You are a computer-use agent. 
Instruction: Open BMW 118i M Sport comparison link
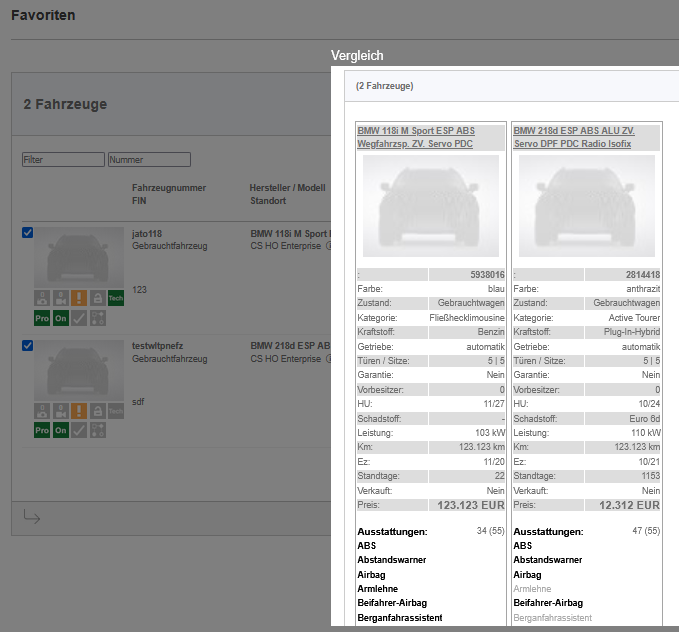(x=416, y=137)
